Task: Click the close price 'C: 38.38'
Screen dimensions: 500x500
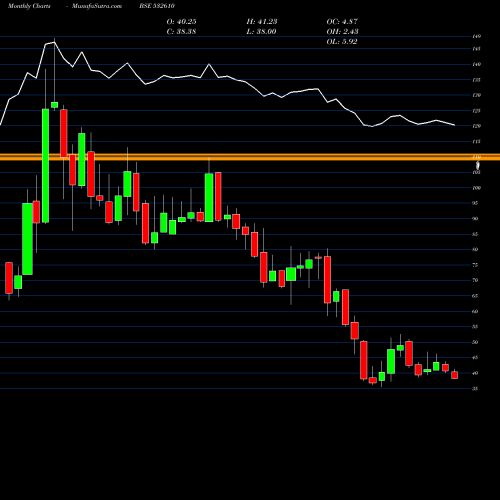Action: click(181, 32)
